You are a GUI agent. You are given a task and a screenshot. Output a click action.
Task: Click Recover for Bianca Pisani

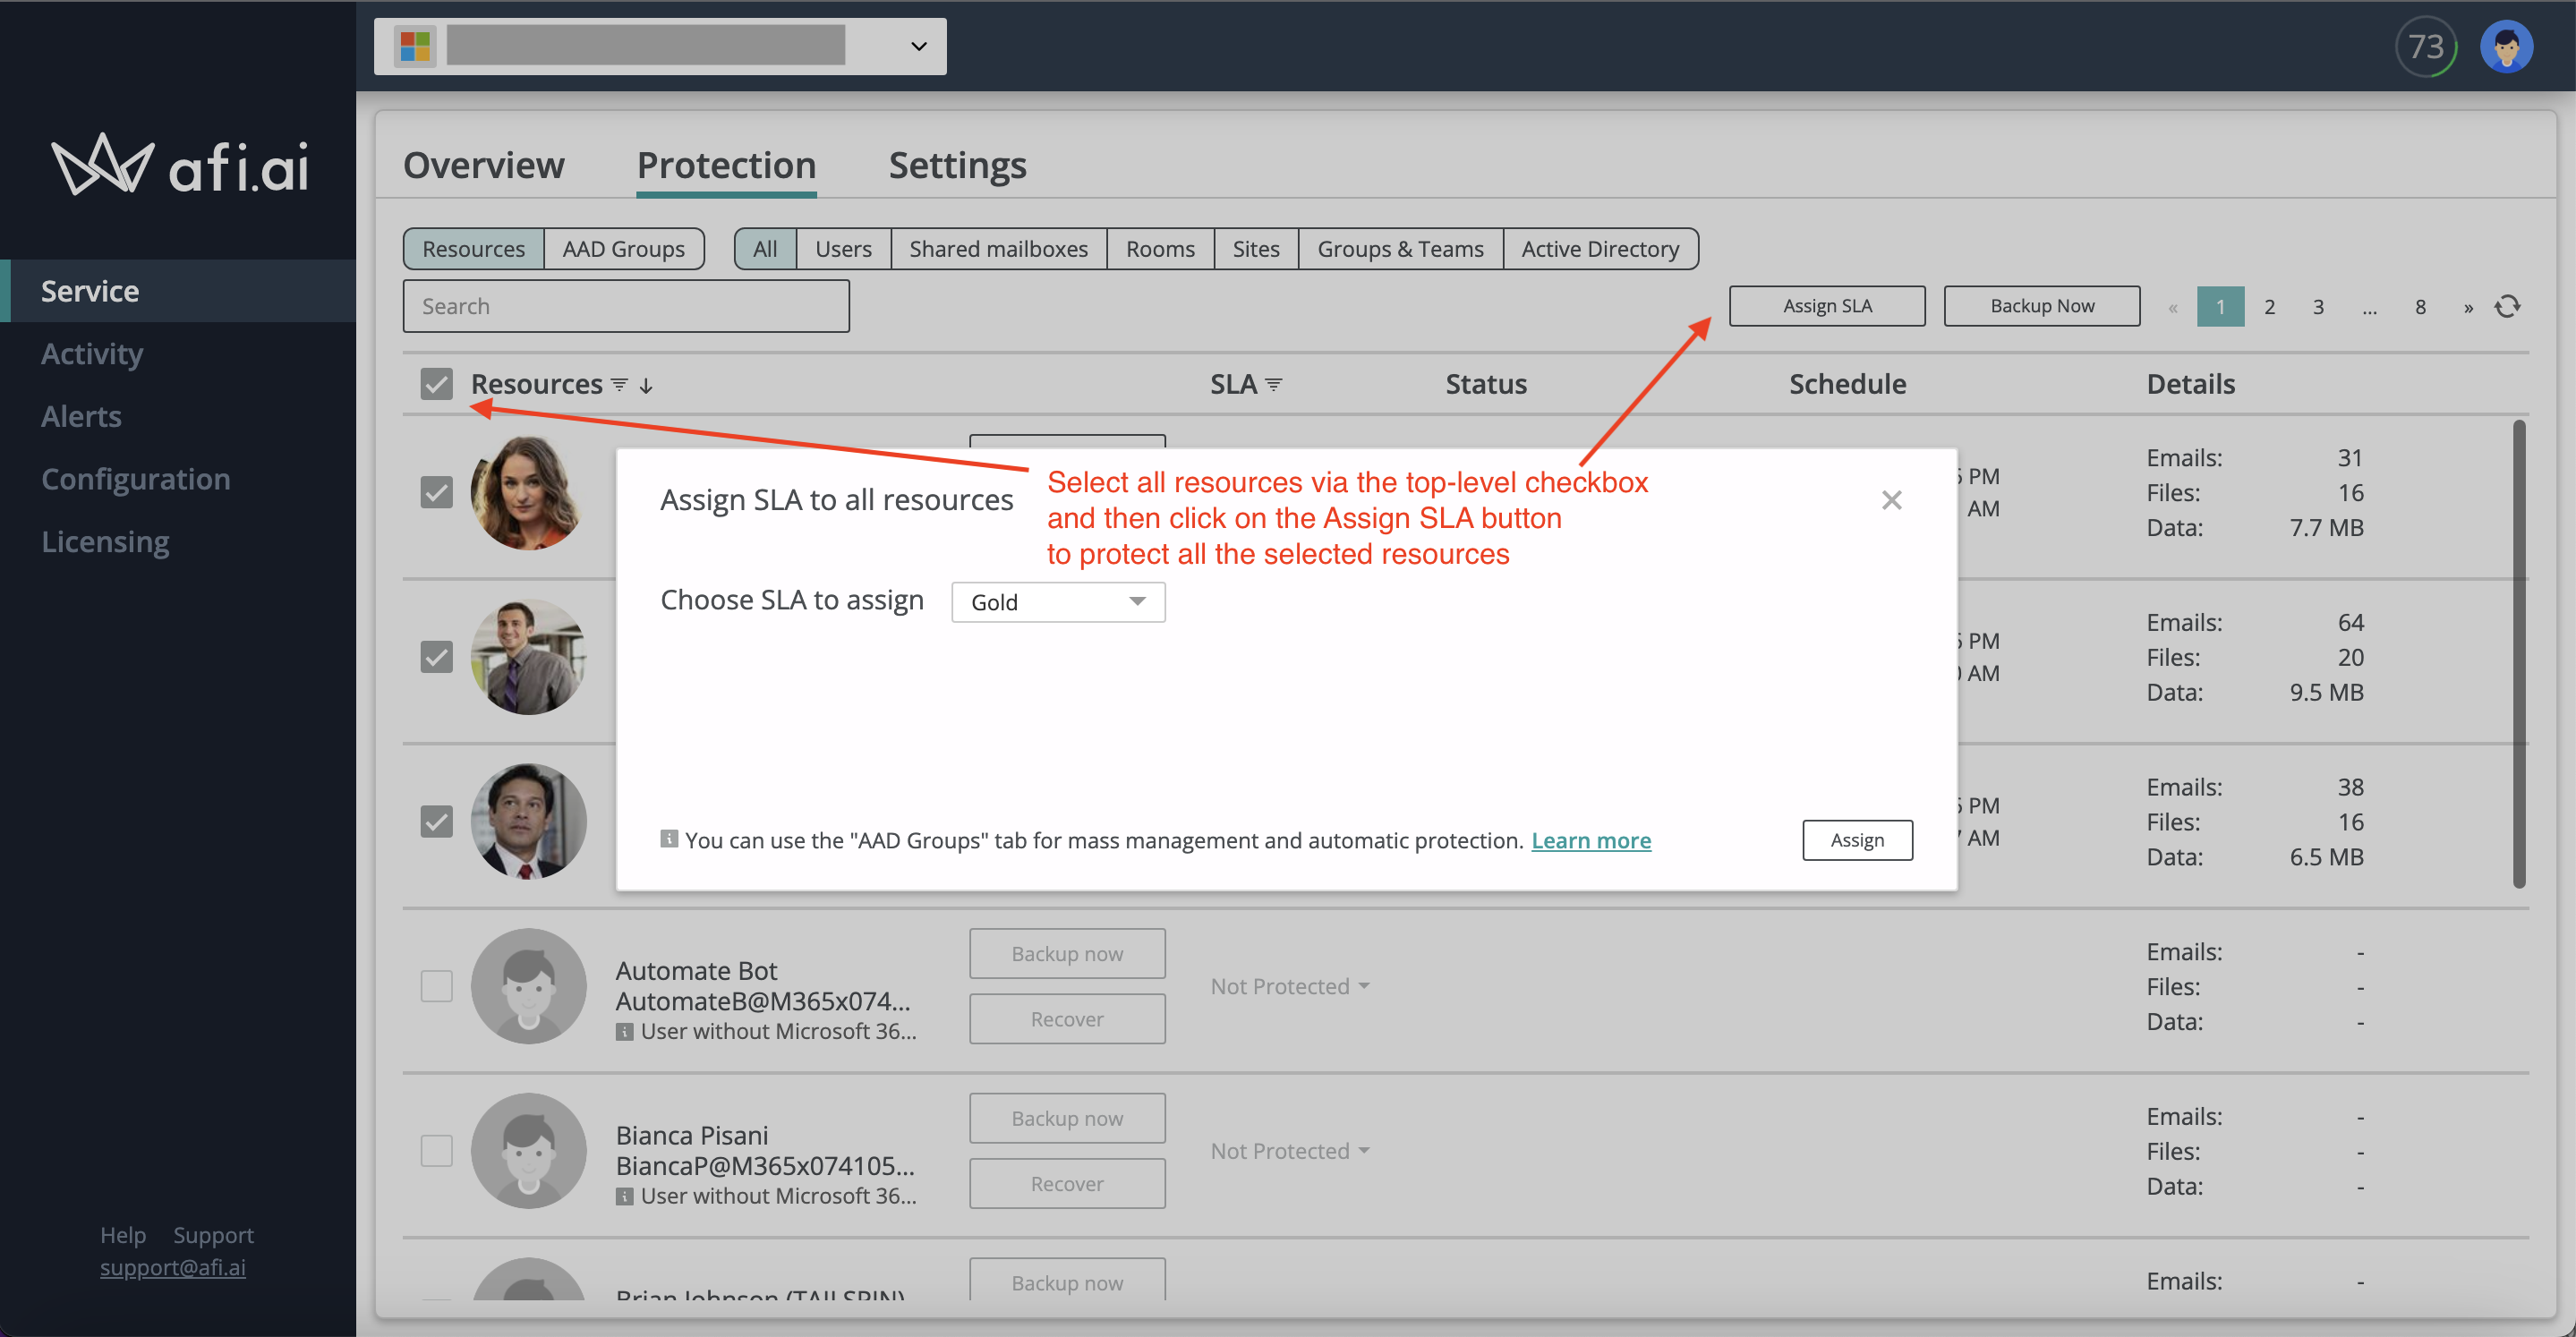pyautogui.click(x=1067, y=1183)
